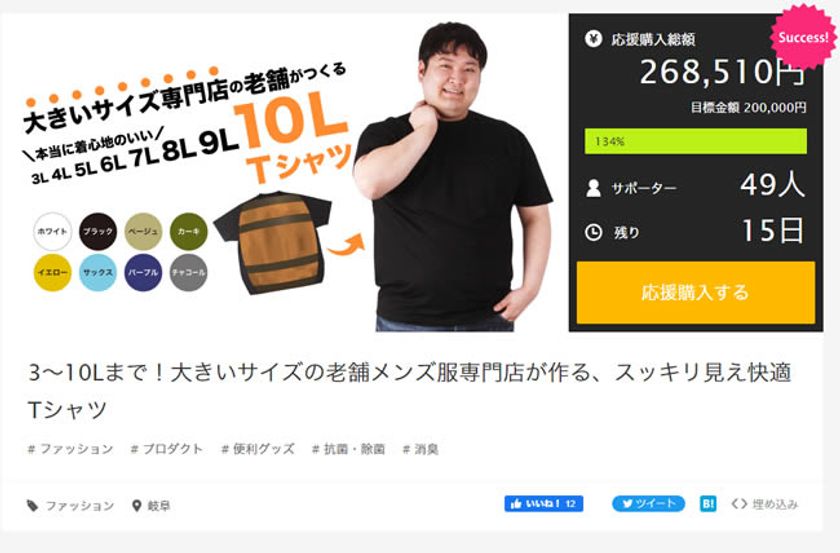
Task: Click the pink Success! badge
Action: 802,37
